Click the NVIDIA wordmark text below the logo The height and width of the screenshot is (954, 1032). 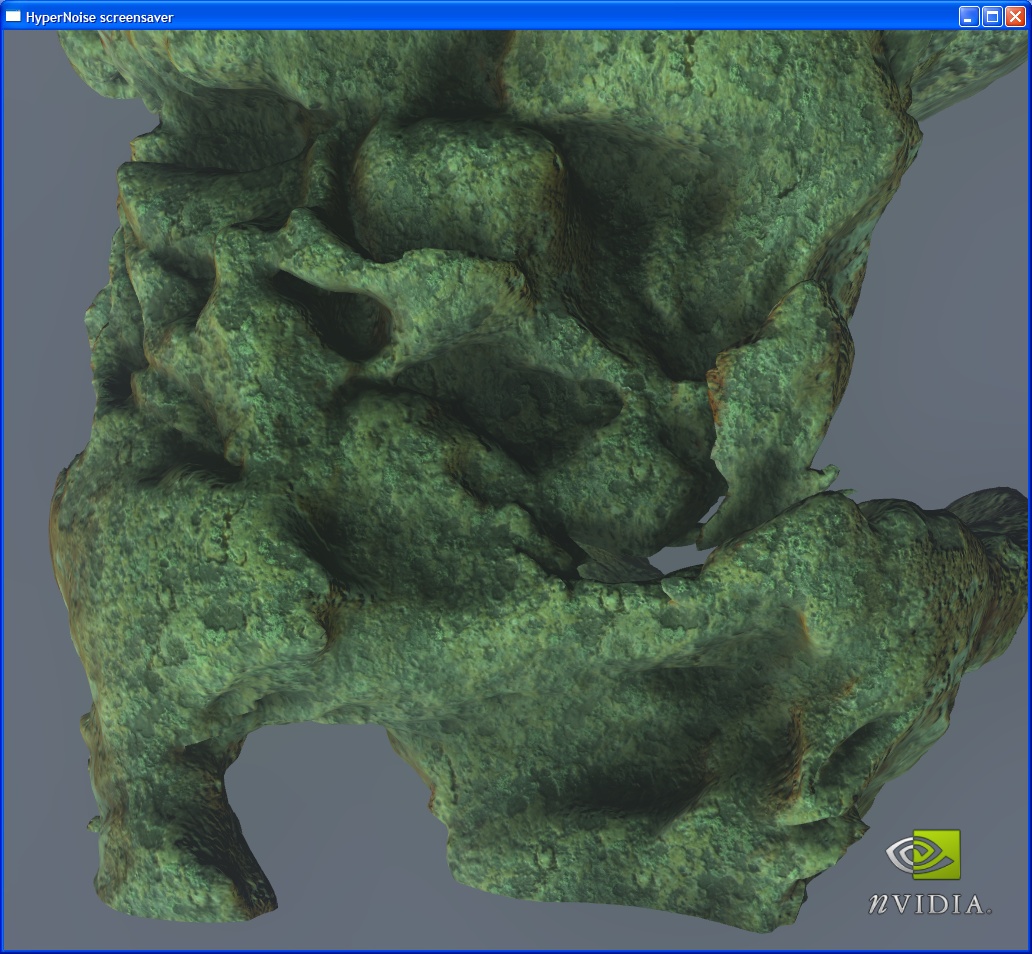point(928,903)
